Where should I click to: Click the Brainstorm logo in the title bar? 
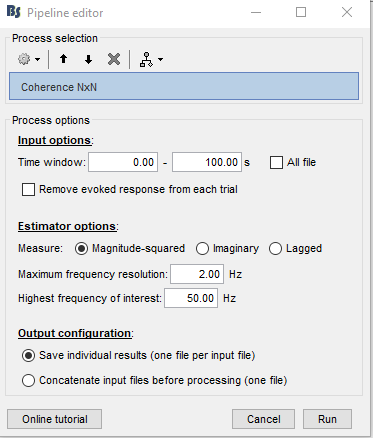click(x=14, y=12)
